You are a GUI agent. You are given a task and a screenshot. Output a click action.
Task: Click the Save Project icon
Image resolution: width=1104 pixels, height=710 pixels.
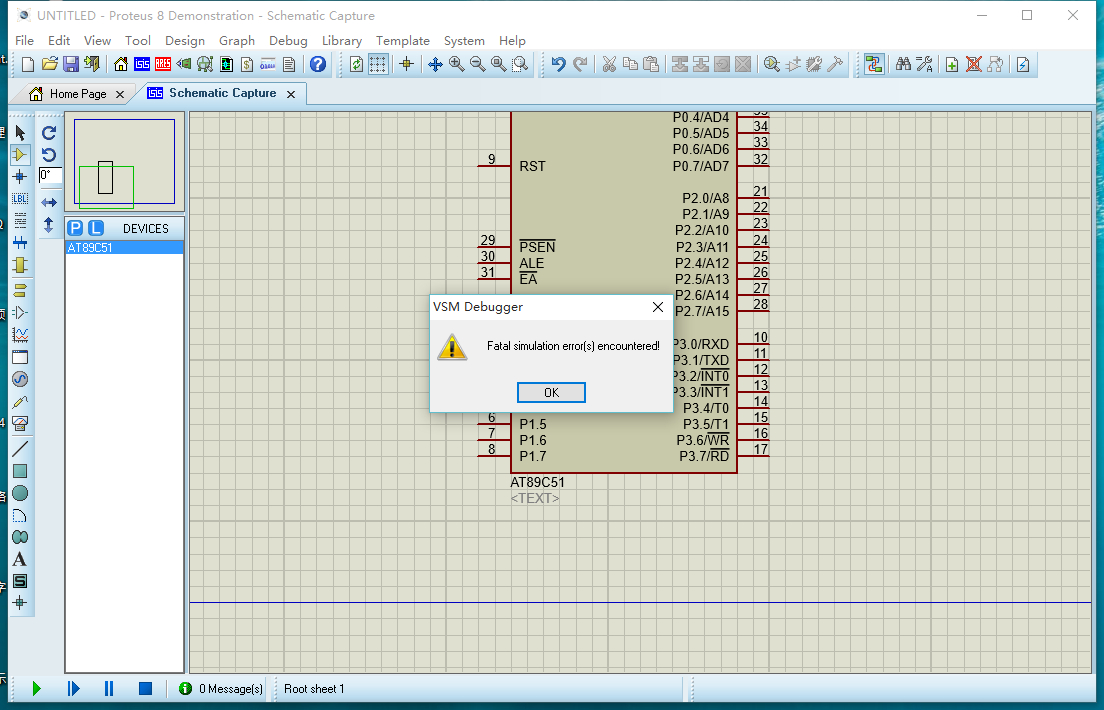(71, 65)
